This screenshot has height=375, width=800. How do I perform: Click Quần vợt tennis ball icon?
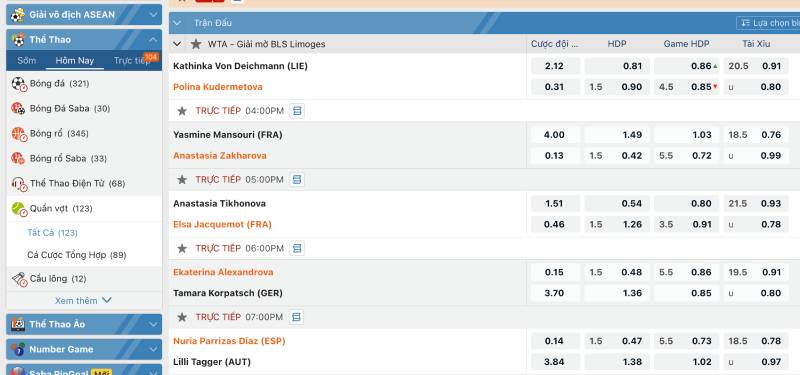[19, 209]
